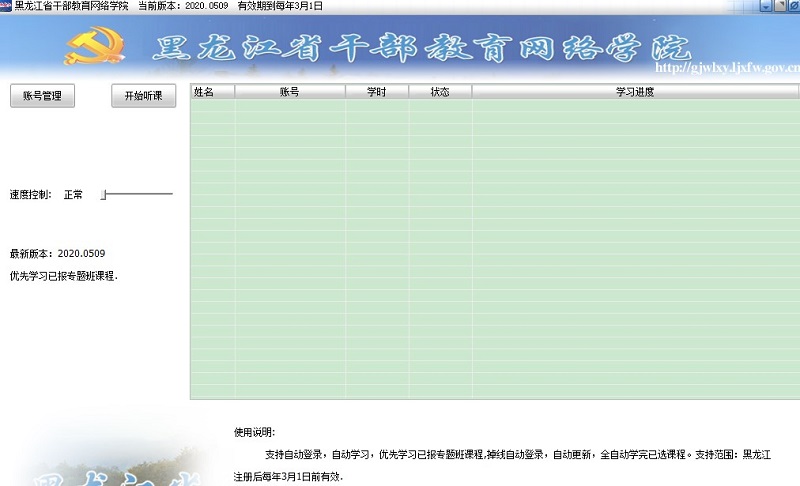The height and width of the screenshot is (486, 800).
Task: Click the 正常 speed value label
Action: point(73,194)
